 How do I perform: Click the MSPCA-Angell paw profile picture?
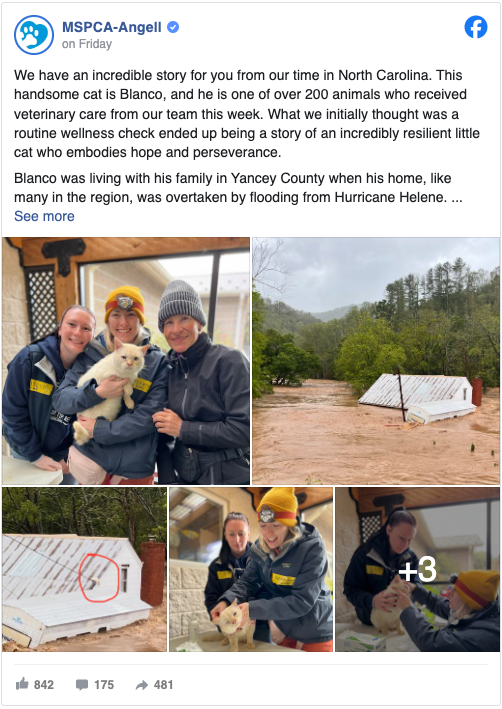pyautogui.click(x=34, y=35)
